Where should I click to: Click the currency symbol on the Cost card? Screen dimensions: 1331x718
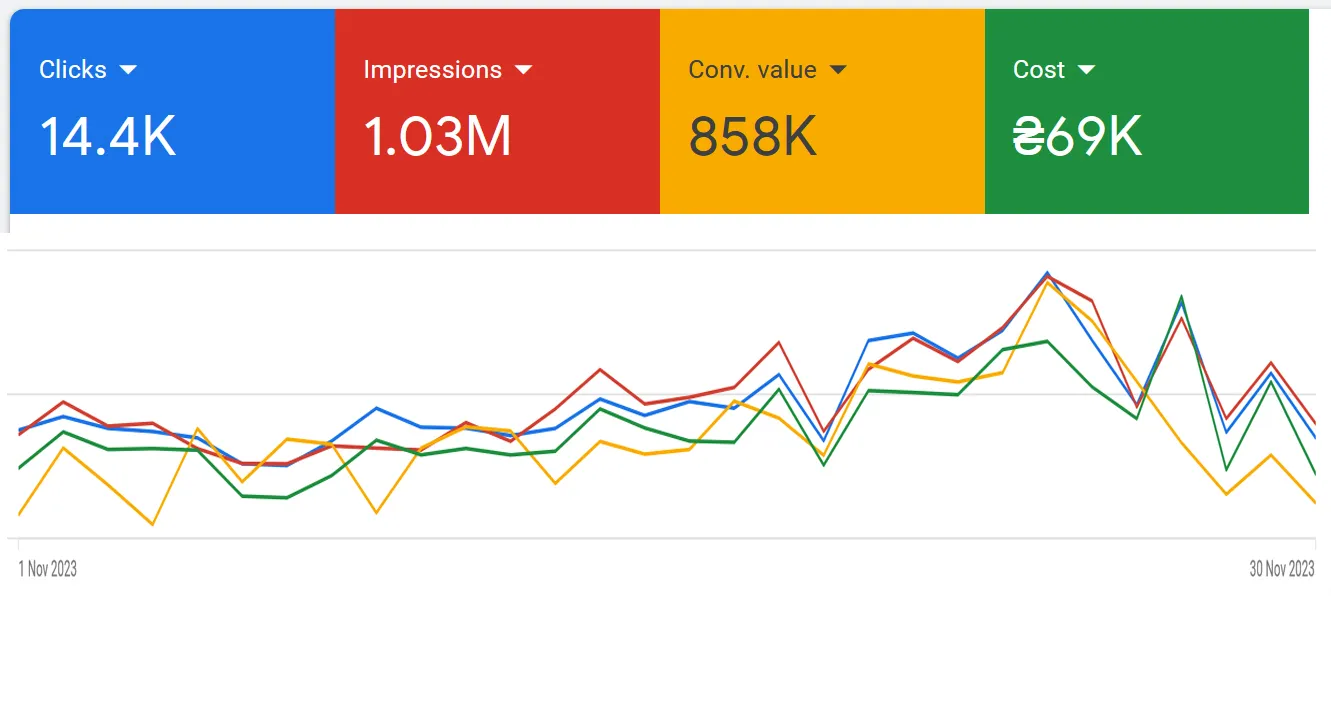click(x=1028, y=137)
